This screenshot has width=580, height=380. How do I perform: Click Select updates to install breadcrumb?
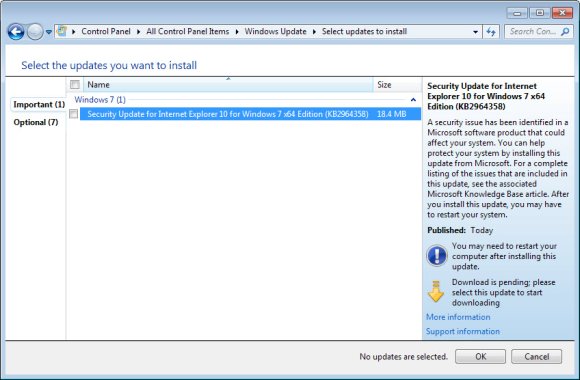(364, 31)
